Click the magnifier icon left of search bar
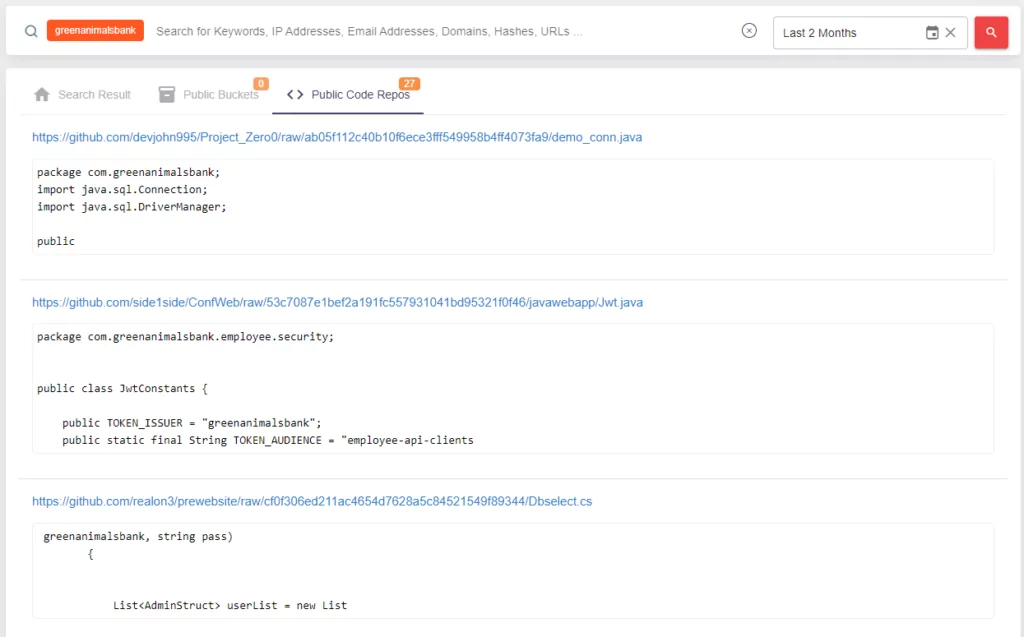The width and height of the screenshot is (1024, 637). coord(31,31)
